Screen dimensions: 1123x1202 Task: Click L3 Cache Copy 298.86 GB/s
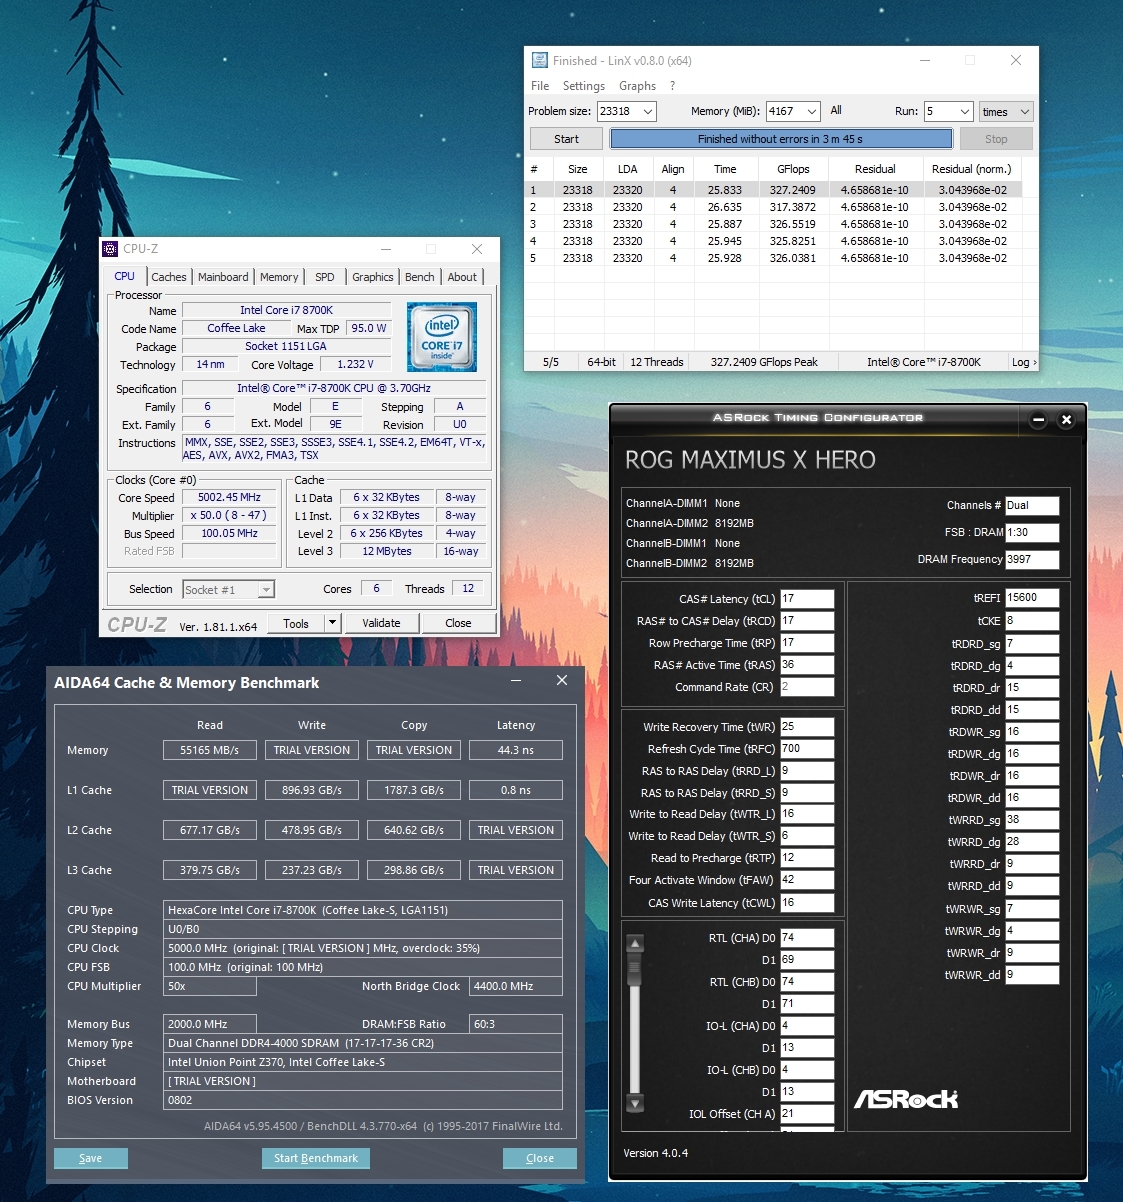[x=414, y=870]
